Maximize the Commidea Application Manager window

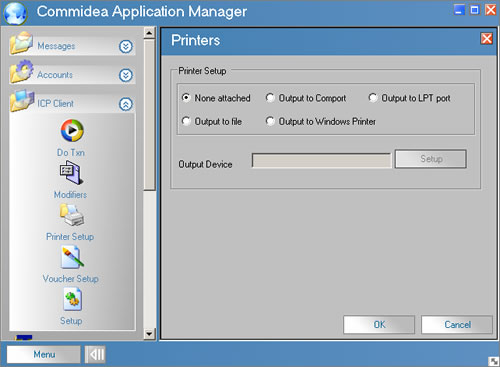(x=475, y=10)
